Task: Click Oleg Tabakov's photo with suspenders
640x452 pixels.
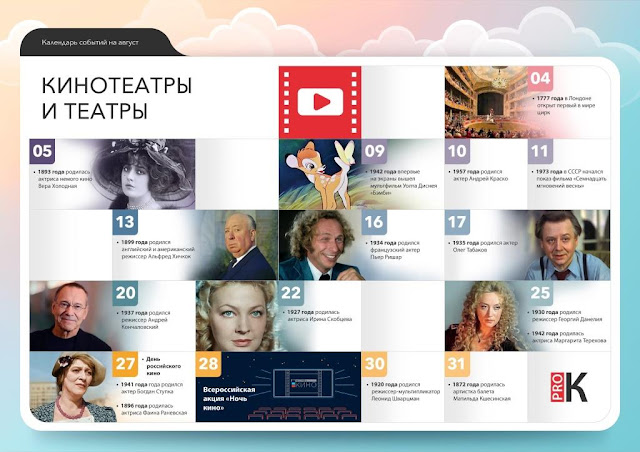Action: point(569,245)
